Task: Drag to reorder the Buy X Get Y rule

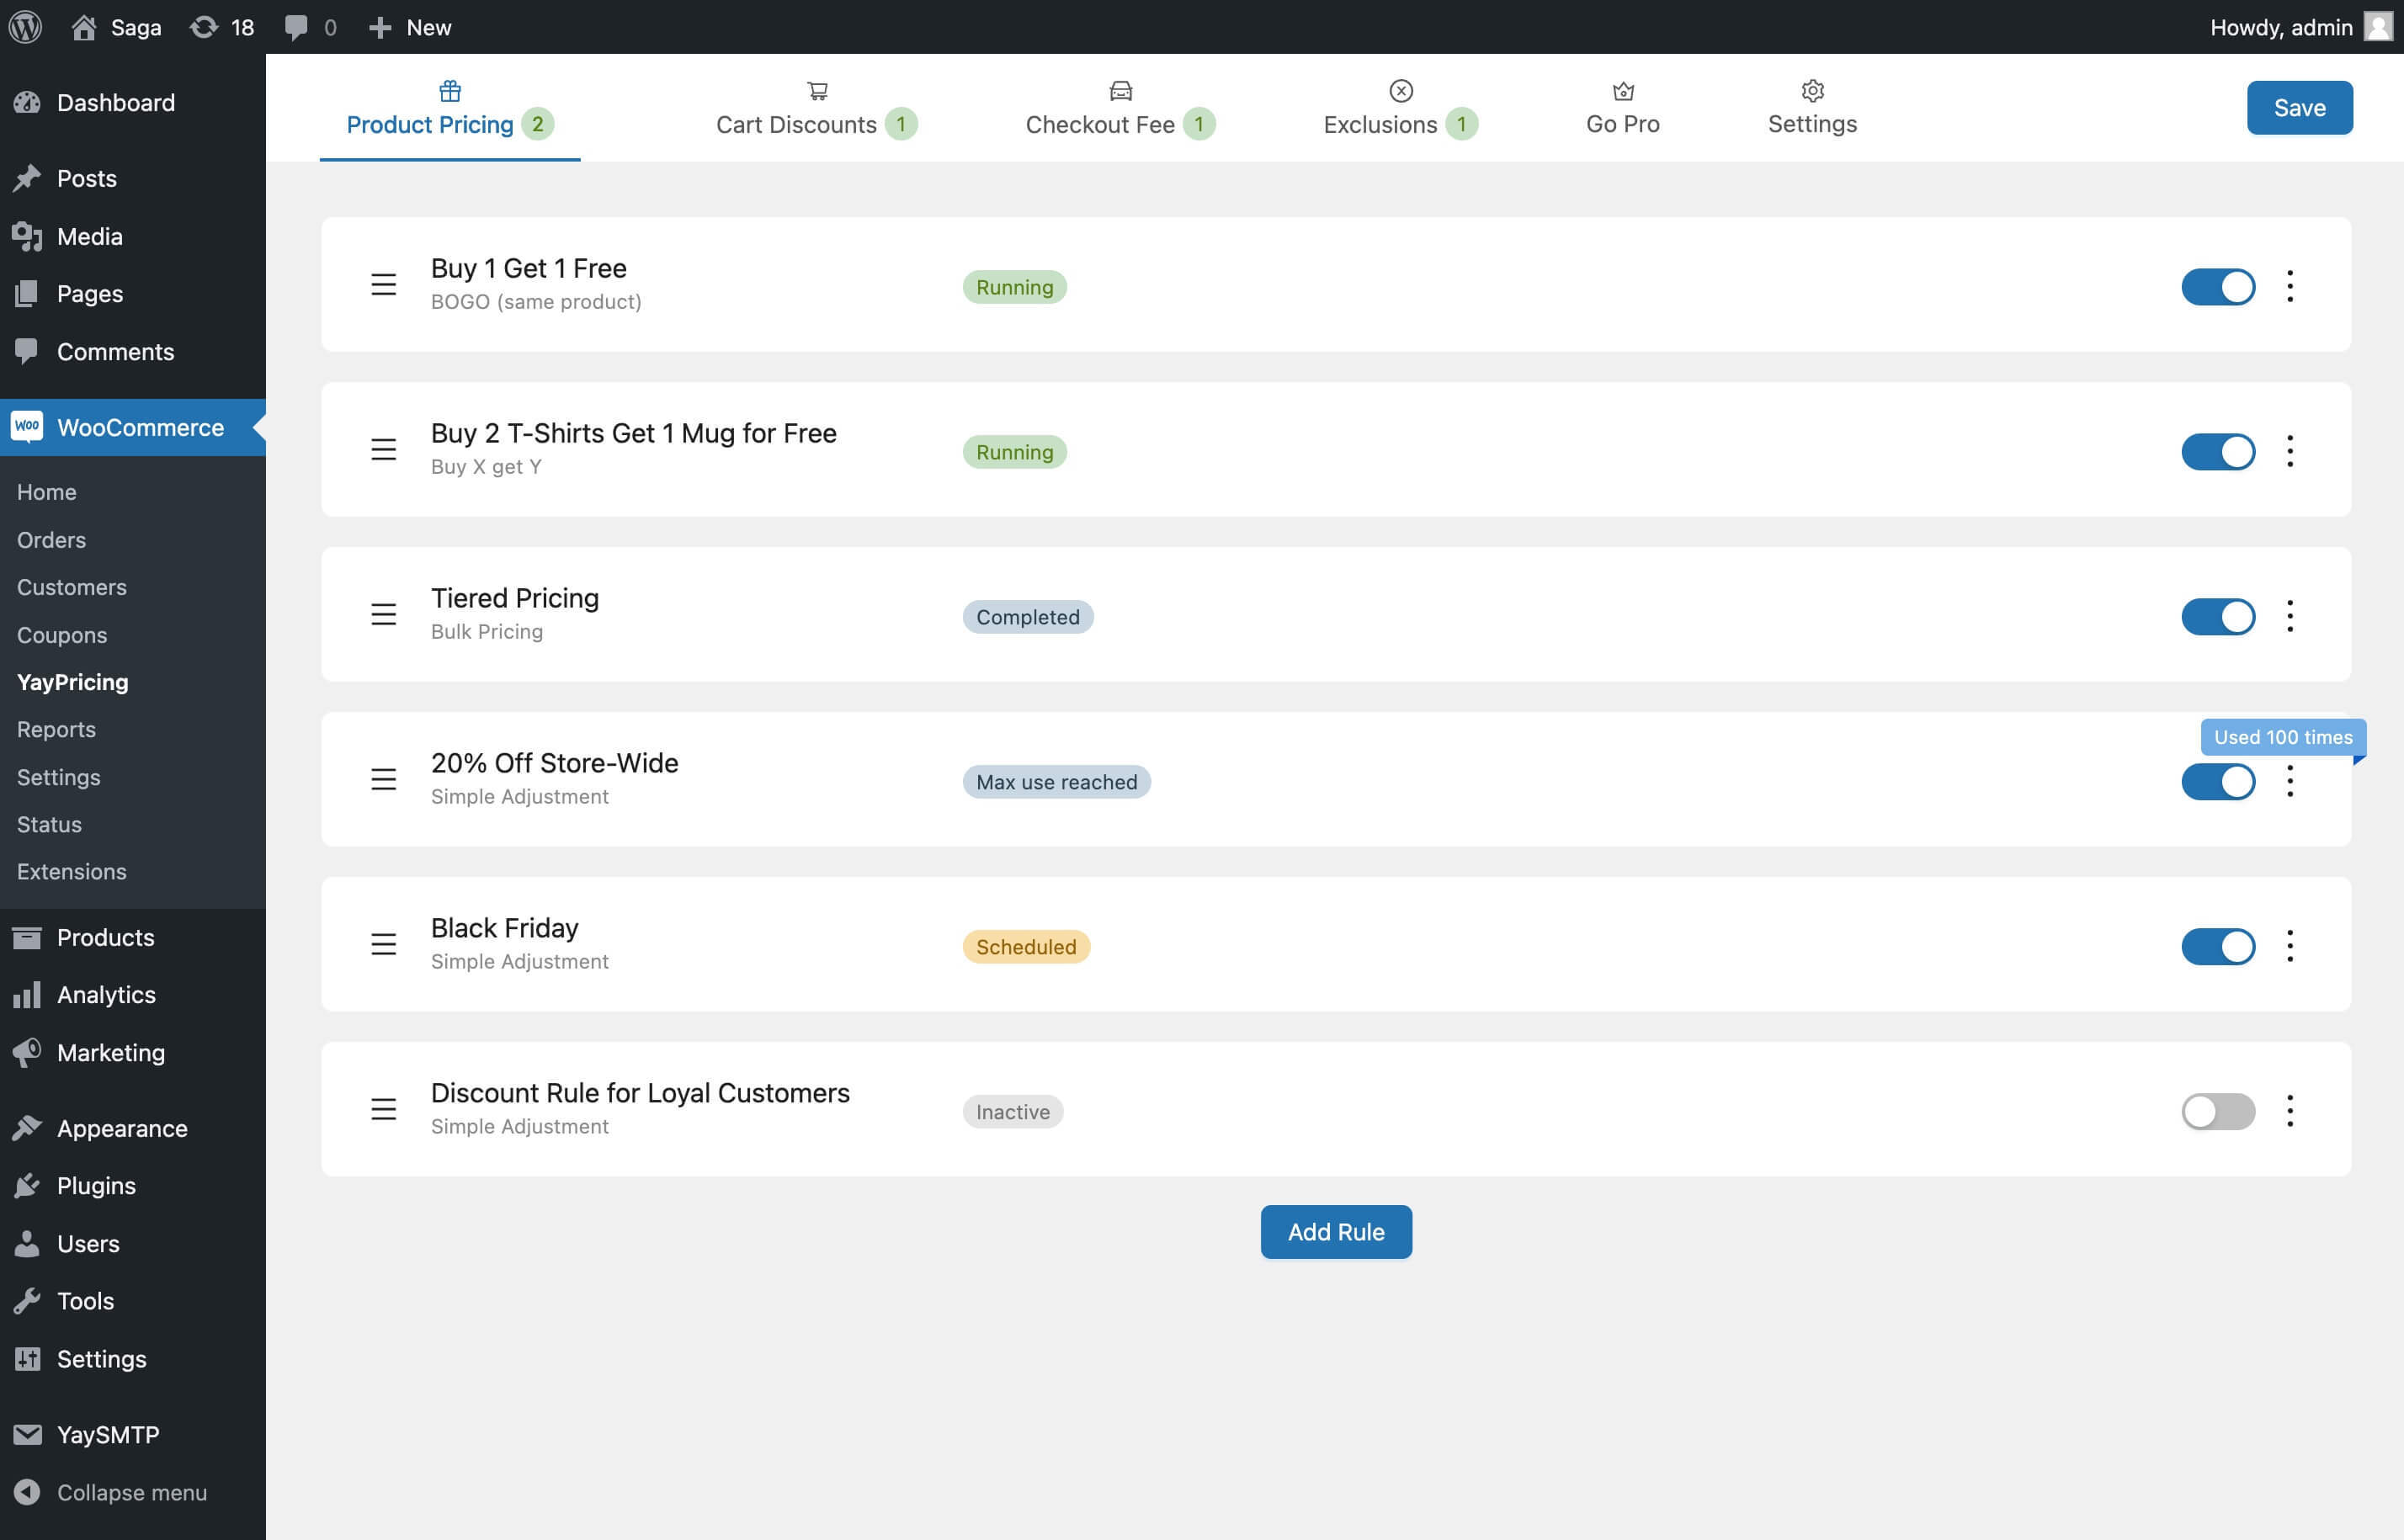Action: 386,449
